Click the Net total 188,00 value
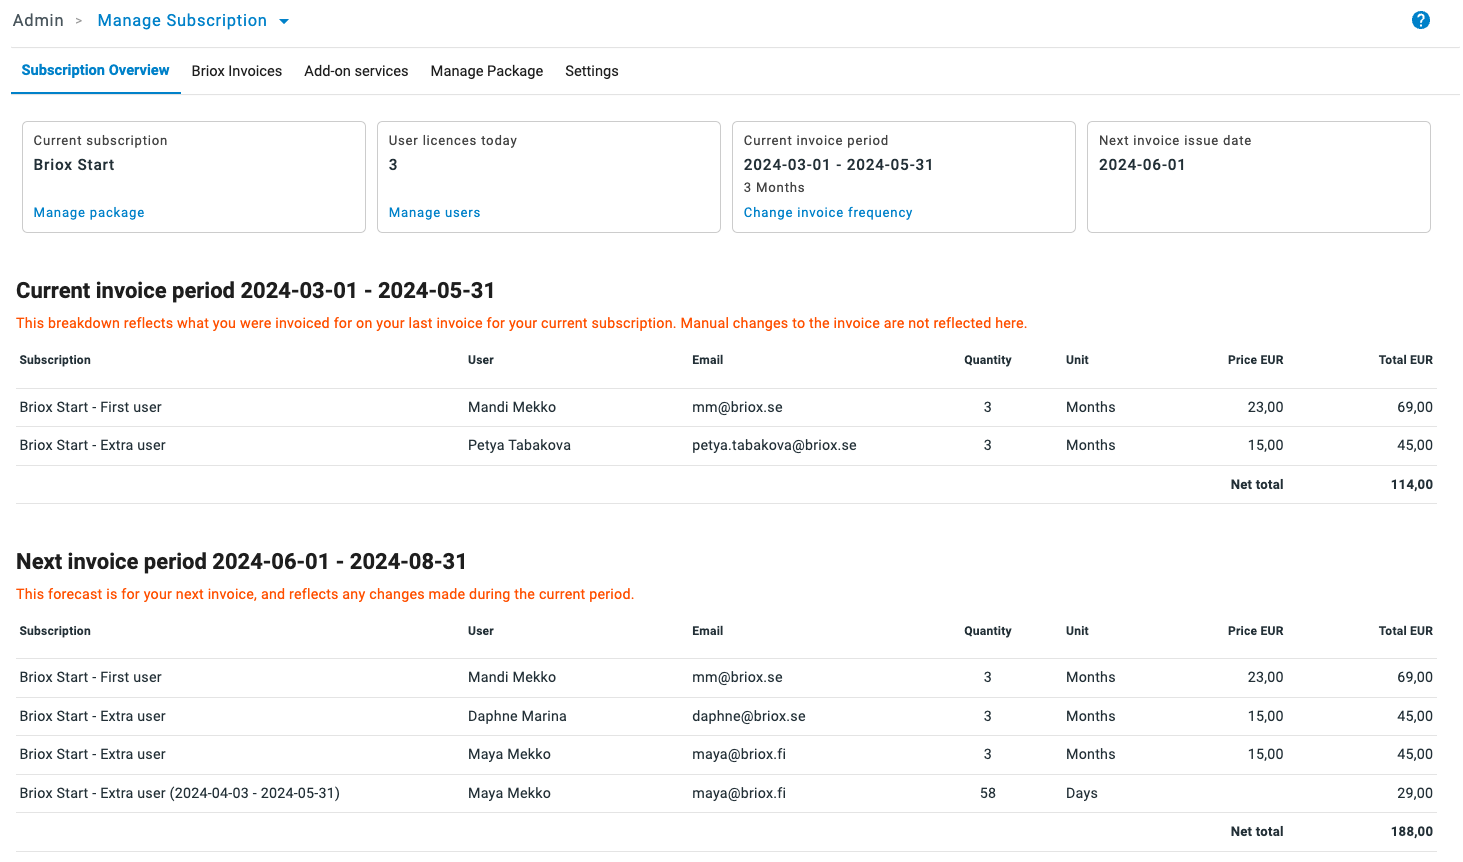 click(x=1413, y=831)
